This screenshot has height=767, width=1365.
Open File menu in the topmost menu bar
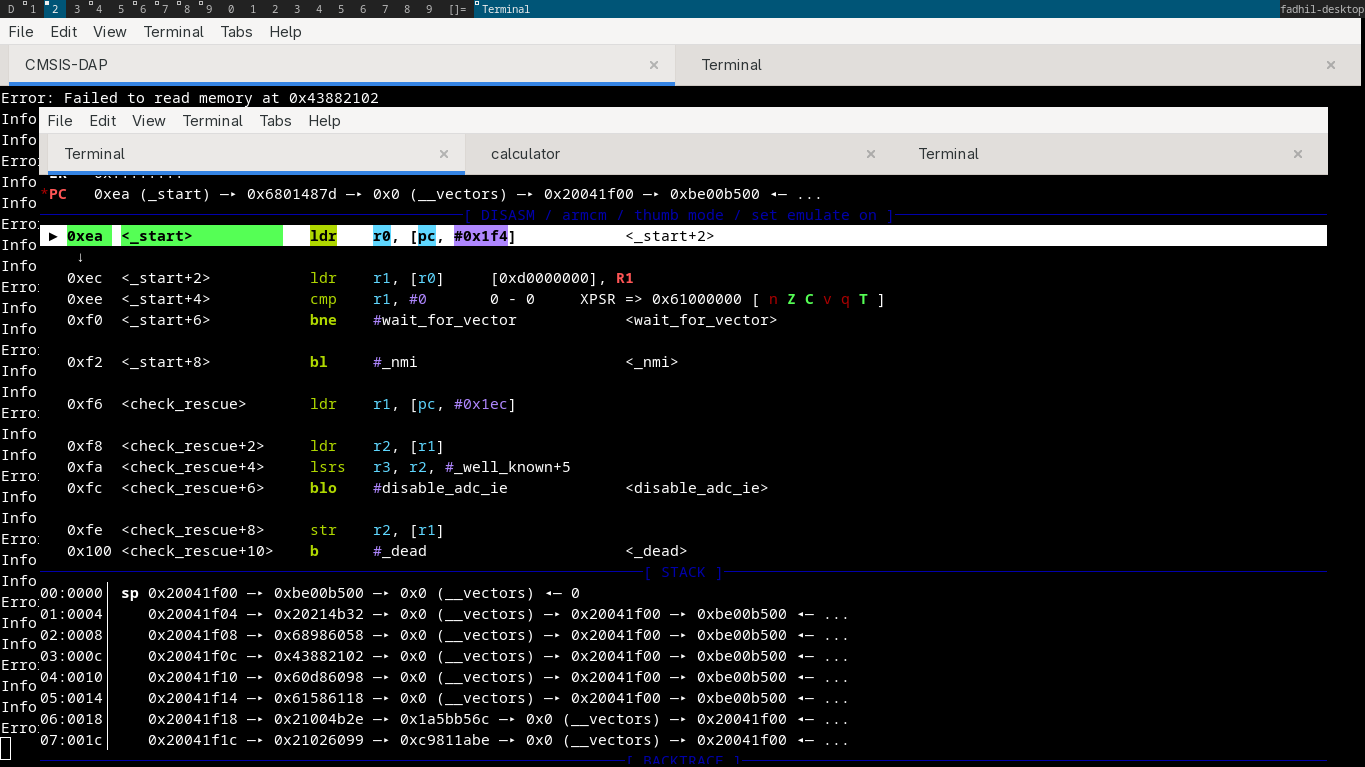click(x=21, y=32)
